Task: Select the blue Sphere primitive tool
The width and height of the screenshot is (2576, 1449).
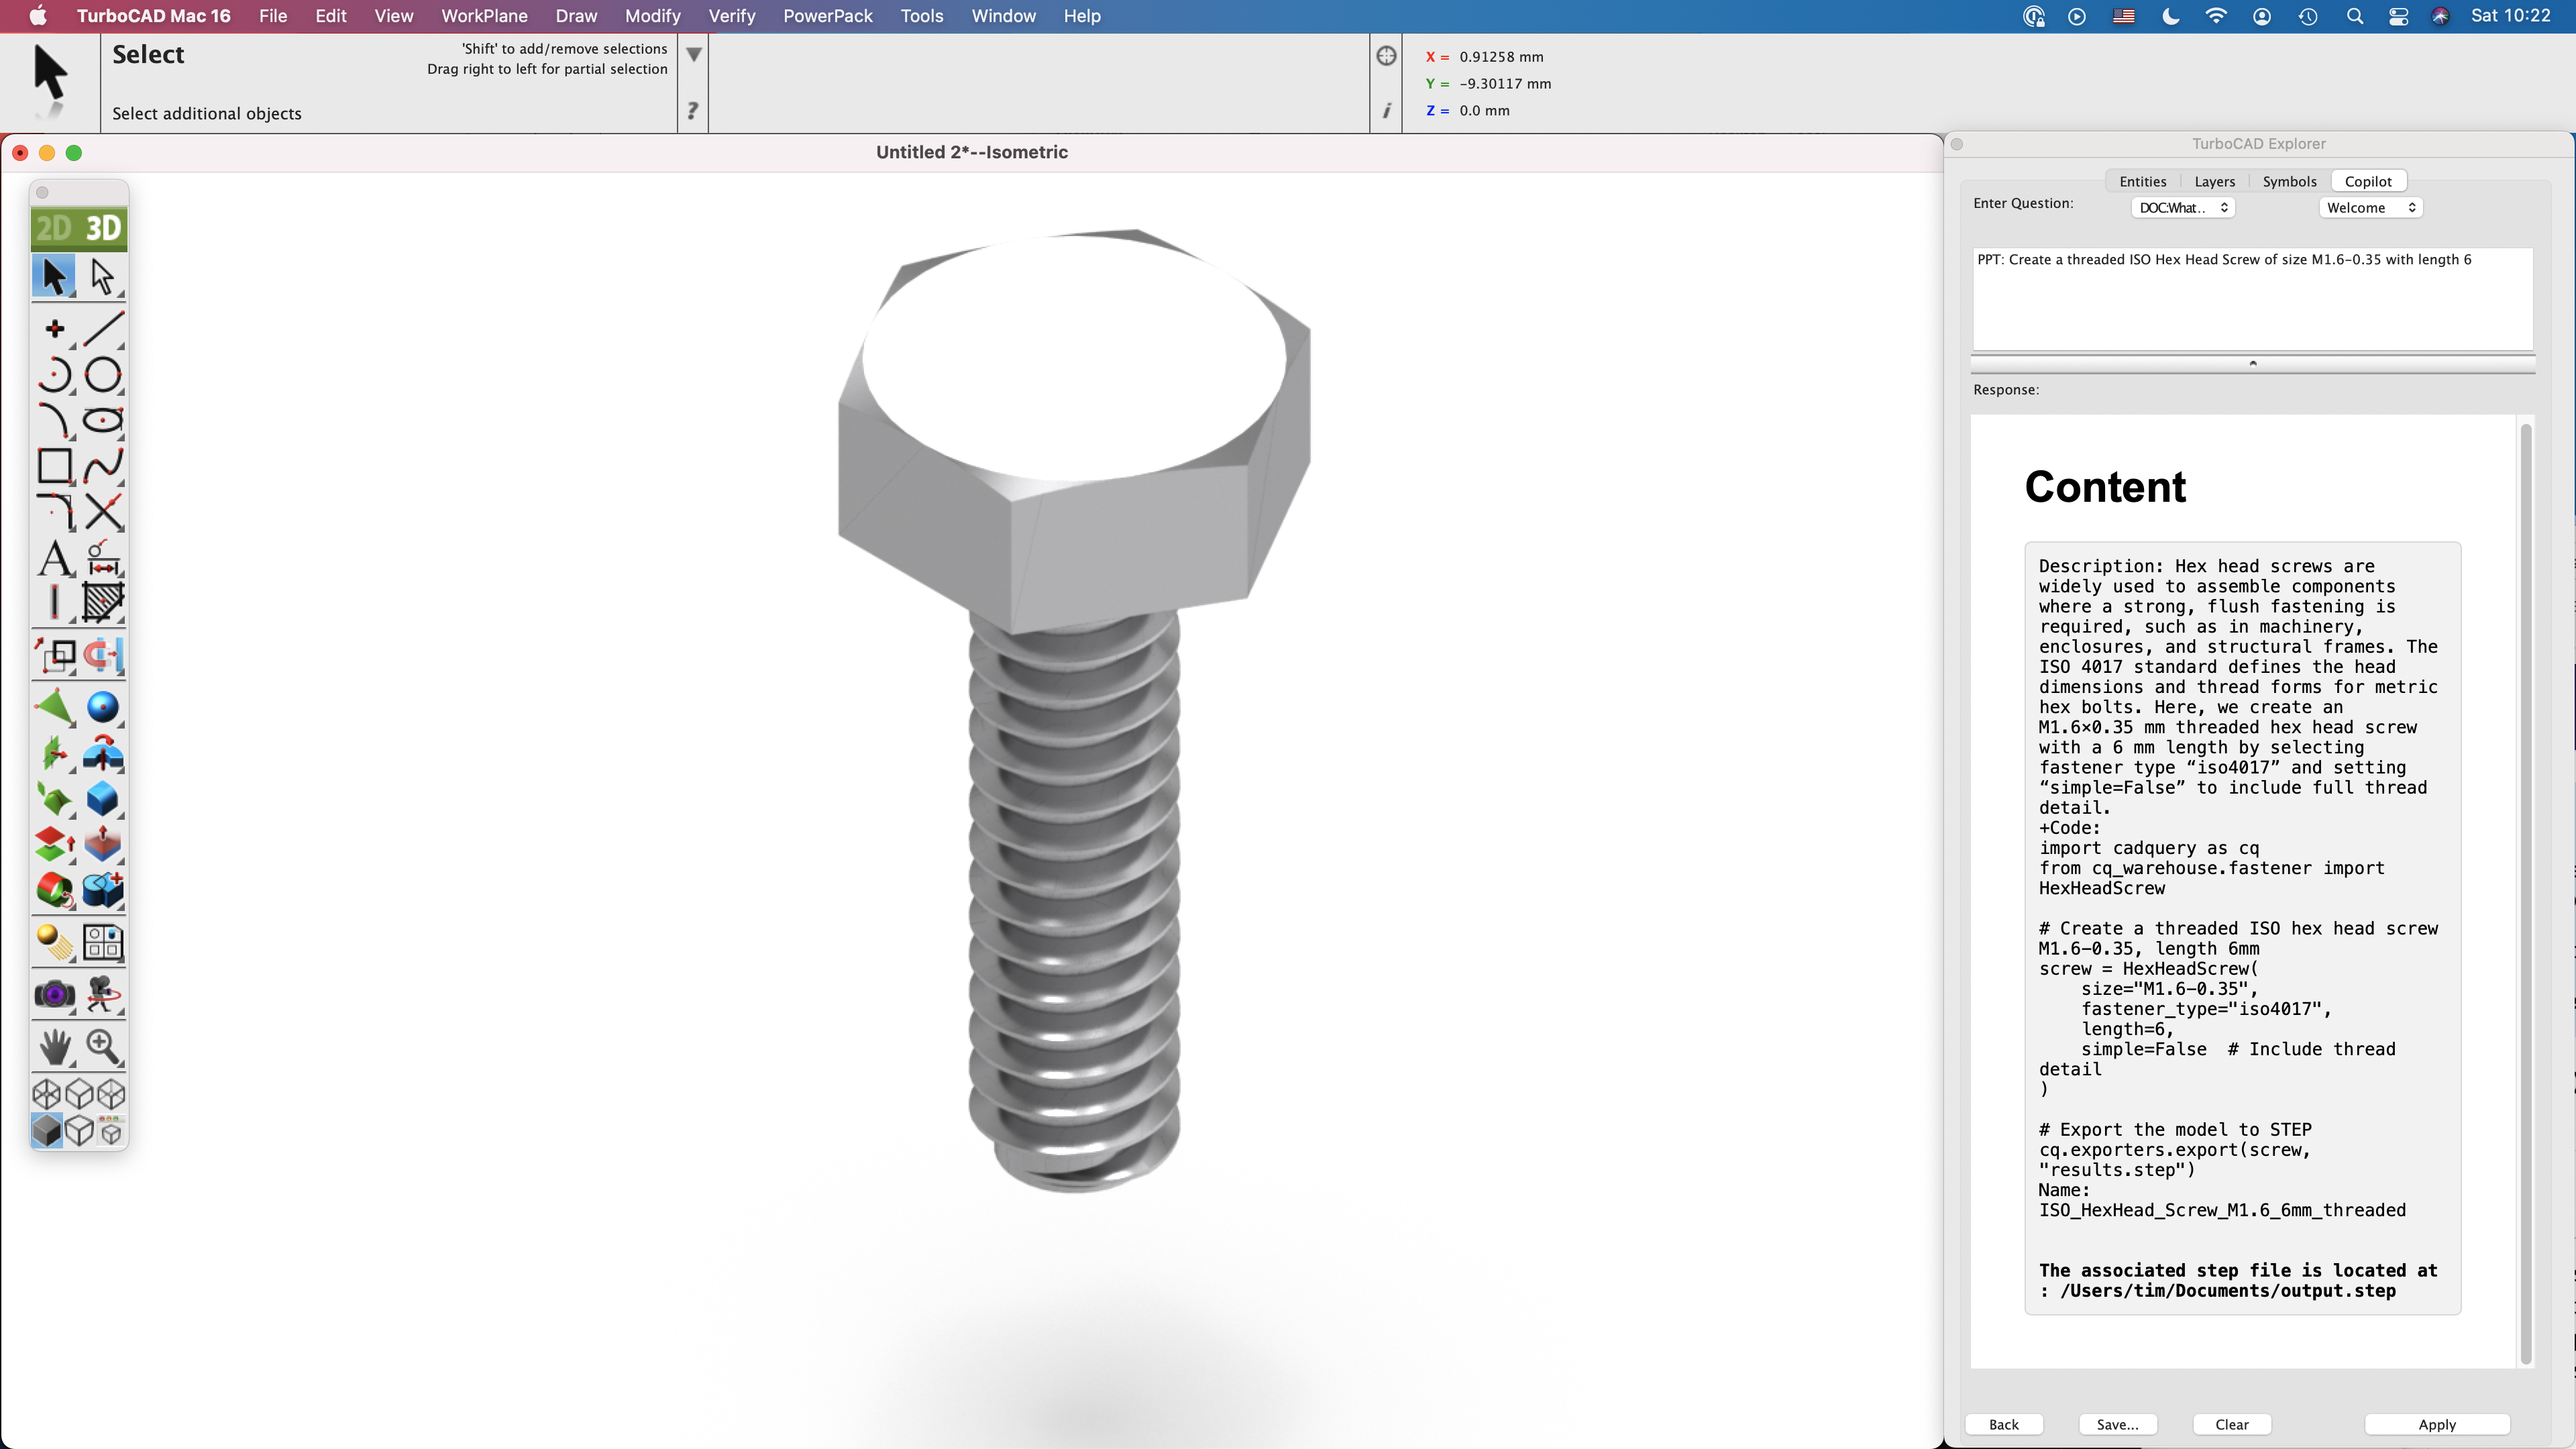Action: click(103, 708)
